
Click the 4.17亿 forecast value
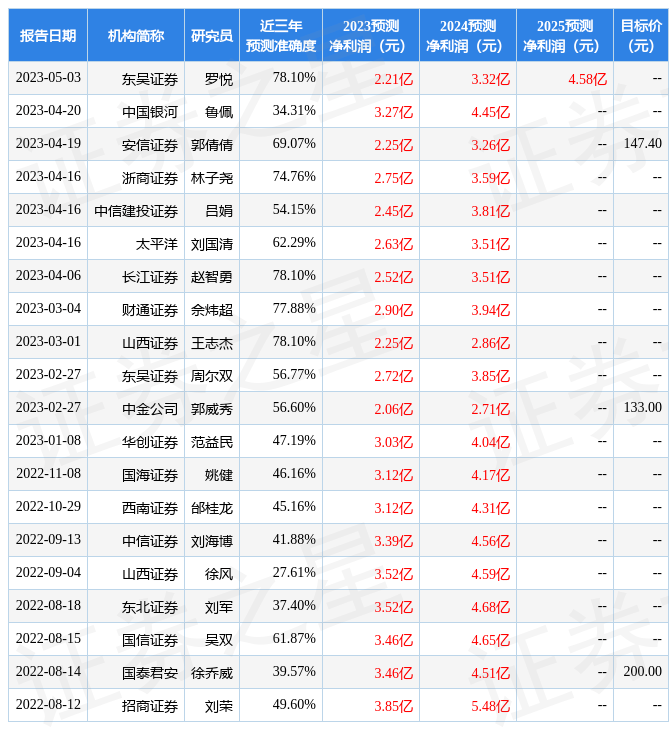pyautogui.click(x=491, y=476)
